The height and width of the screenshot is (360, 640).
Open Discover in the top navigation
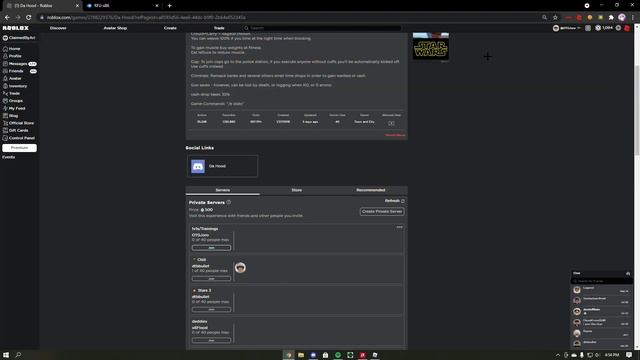(58, 28)
